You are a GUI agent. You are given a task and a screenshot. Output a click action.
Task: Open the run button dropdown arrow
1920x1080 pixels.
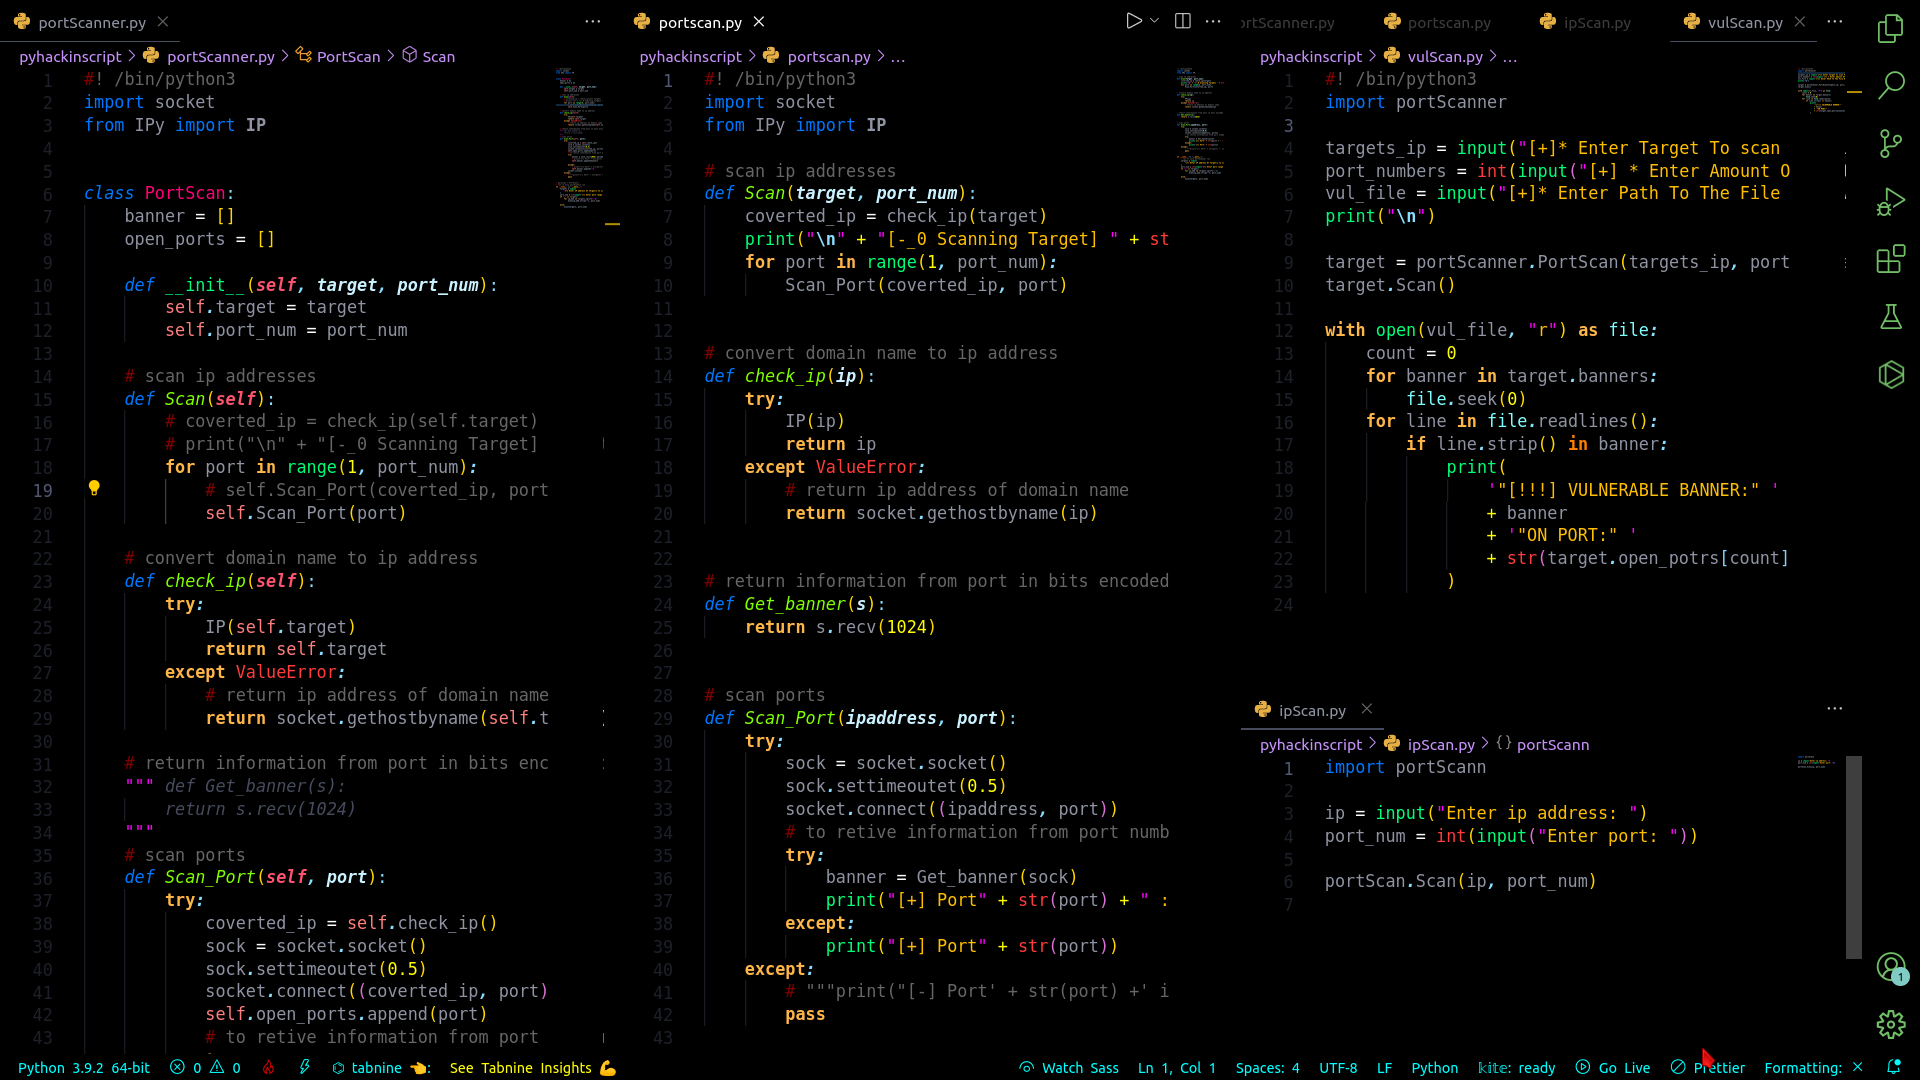tap(1155, 20)
